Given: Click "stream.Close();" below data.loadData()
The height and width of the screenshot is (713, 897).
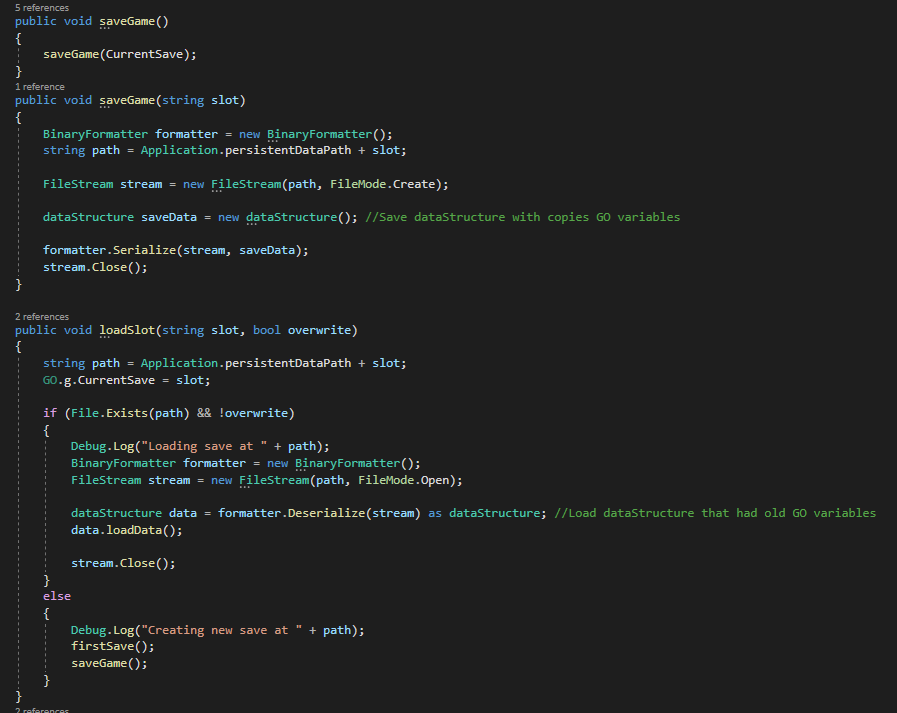Looking at the screenshot, I should tap(123, 564).
